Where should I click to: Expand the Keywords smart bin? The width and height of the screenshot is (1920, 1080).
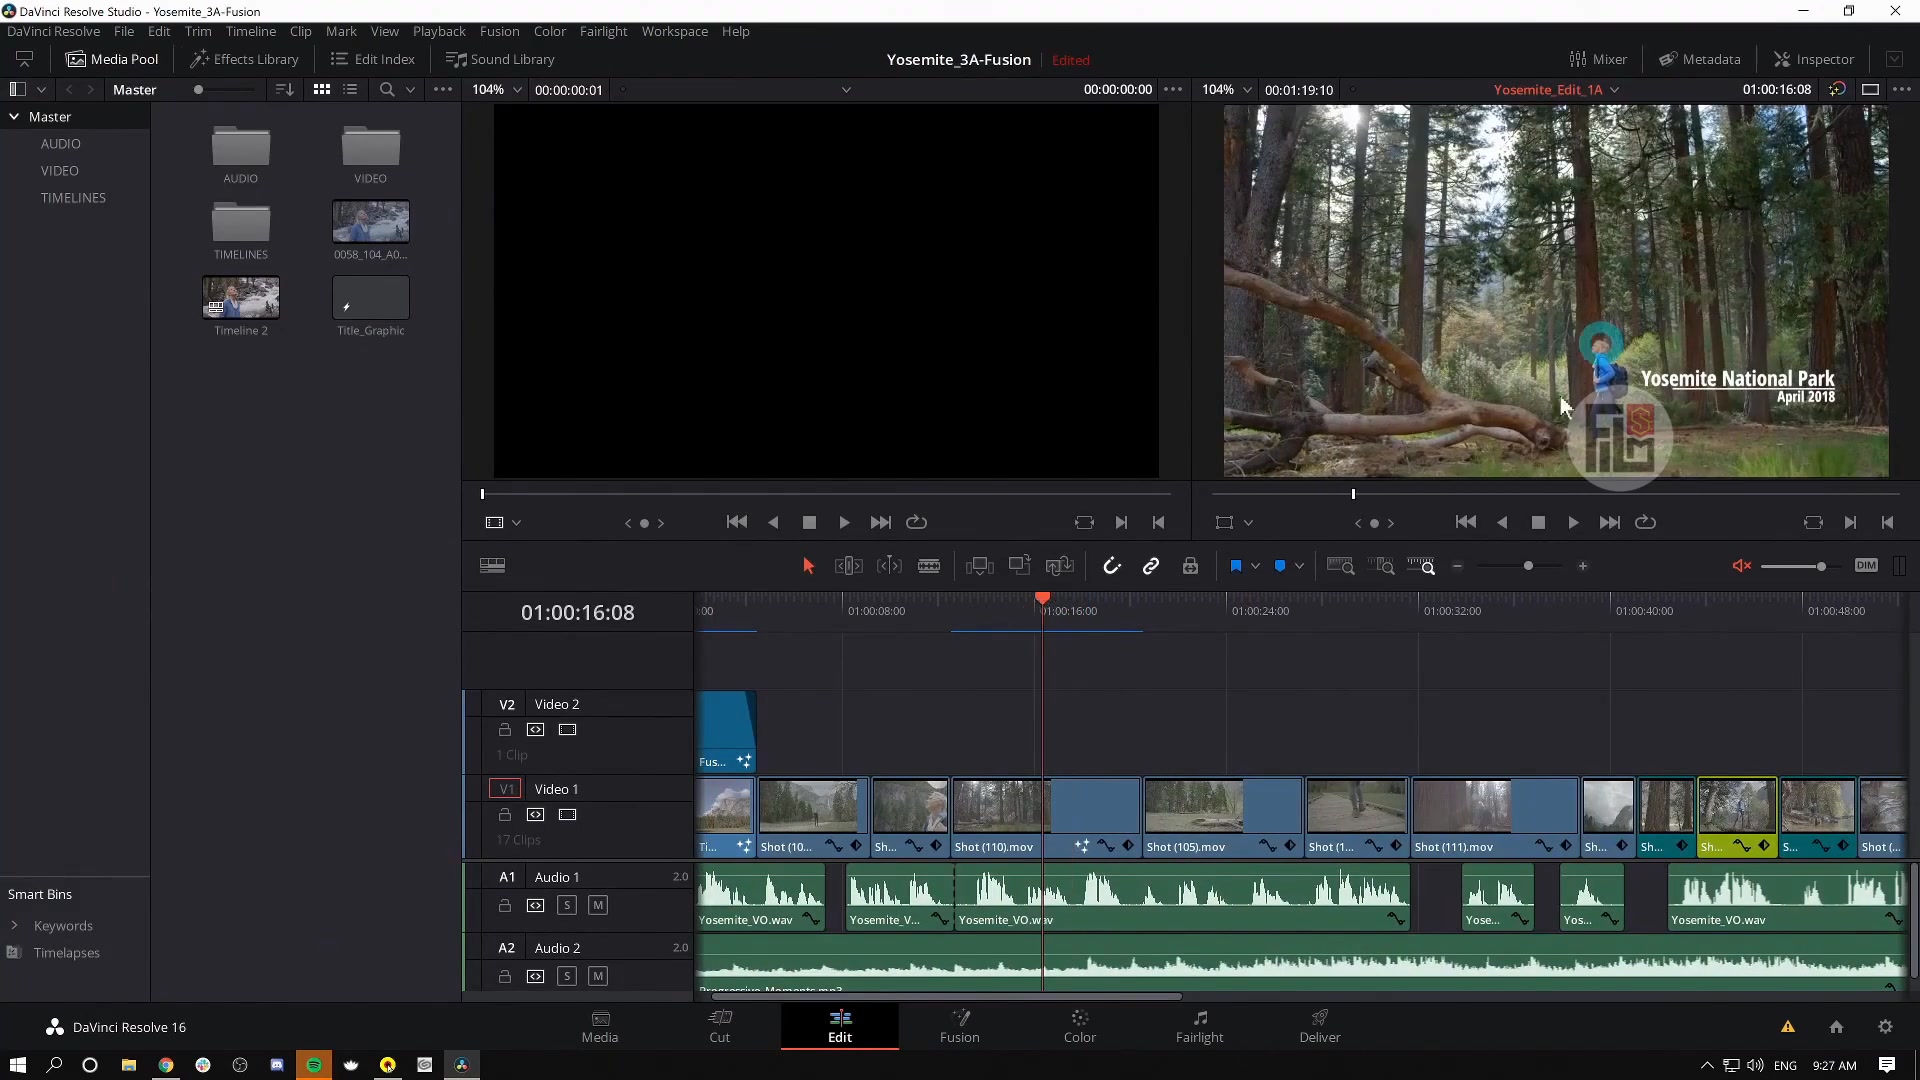pos(14,926)
